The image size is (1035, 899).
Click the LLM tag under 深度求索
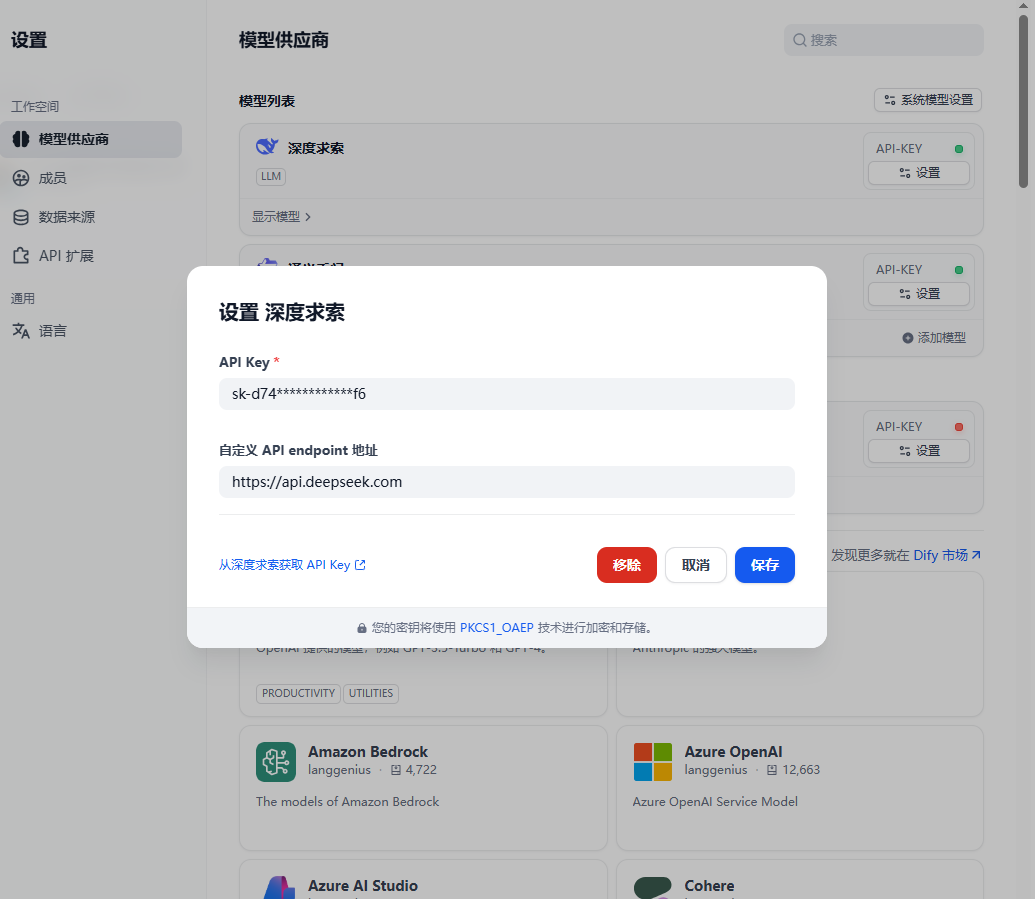tap(271, 176)
